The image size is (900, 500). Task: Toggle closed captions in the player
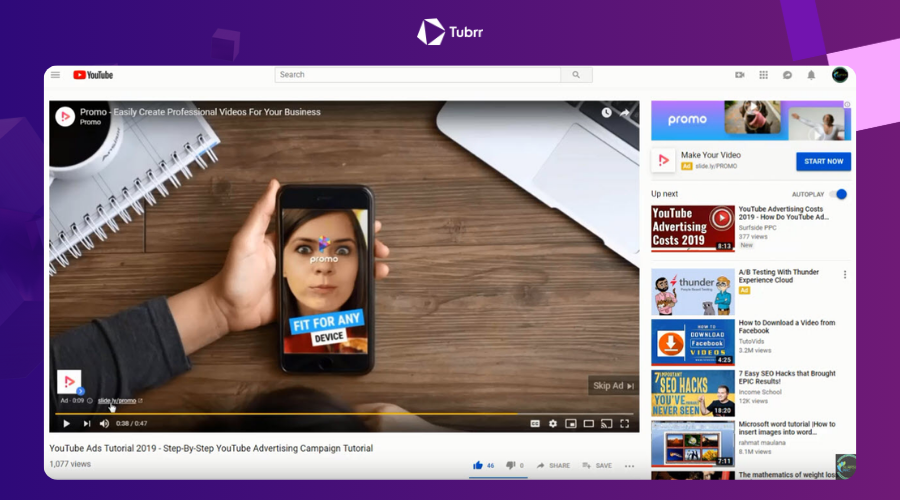coord(535,423)
